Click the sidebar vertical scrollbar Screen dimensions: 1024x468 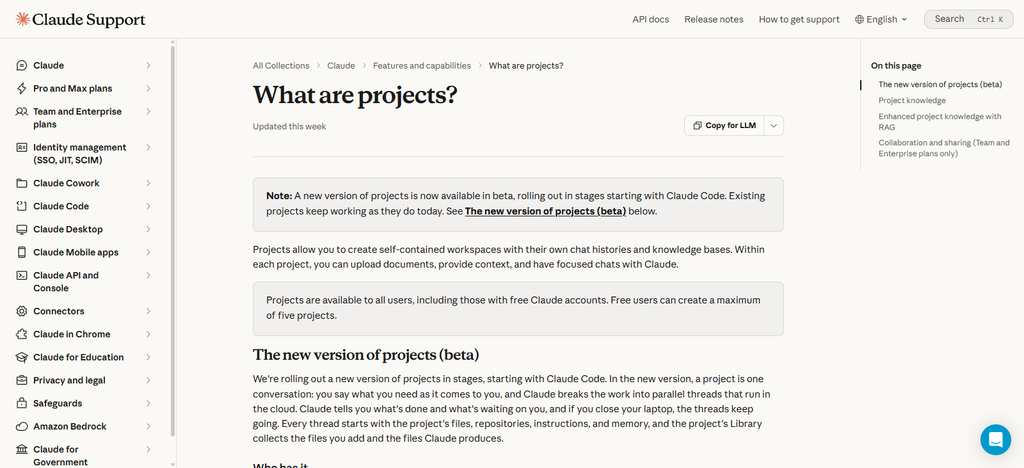click(172, 240)
